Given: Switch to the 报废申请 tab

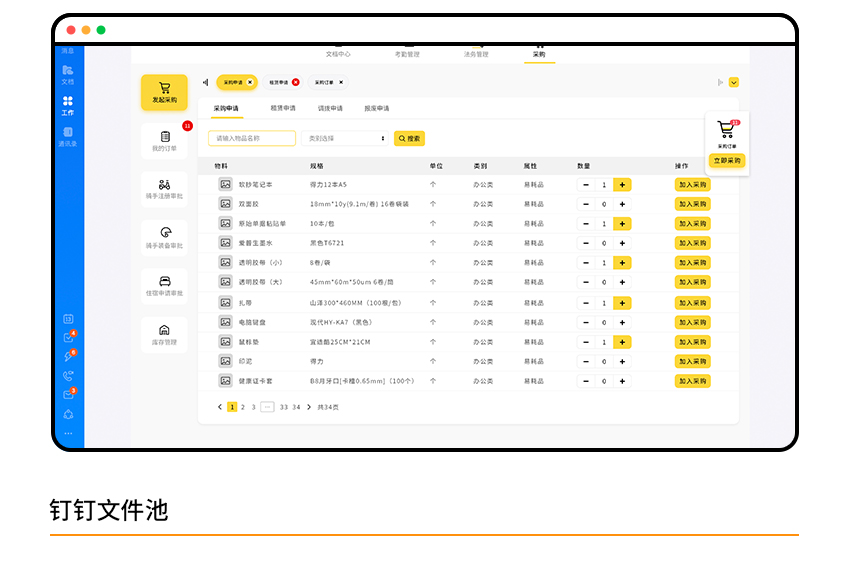Looking at the screenshot, I should pyautogui.click(x=377, y=108).
